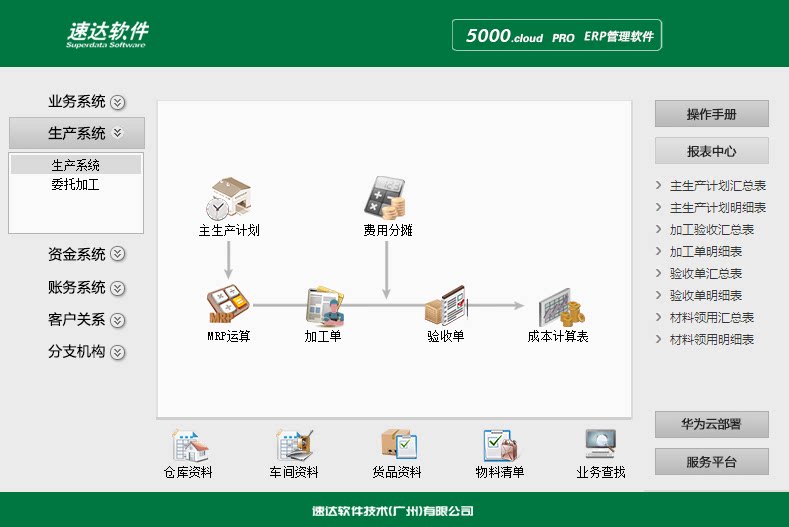Click the 分支机构 menu label

tap(76, 351)
